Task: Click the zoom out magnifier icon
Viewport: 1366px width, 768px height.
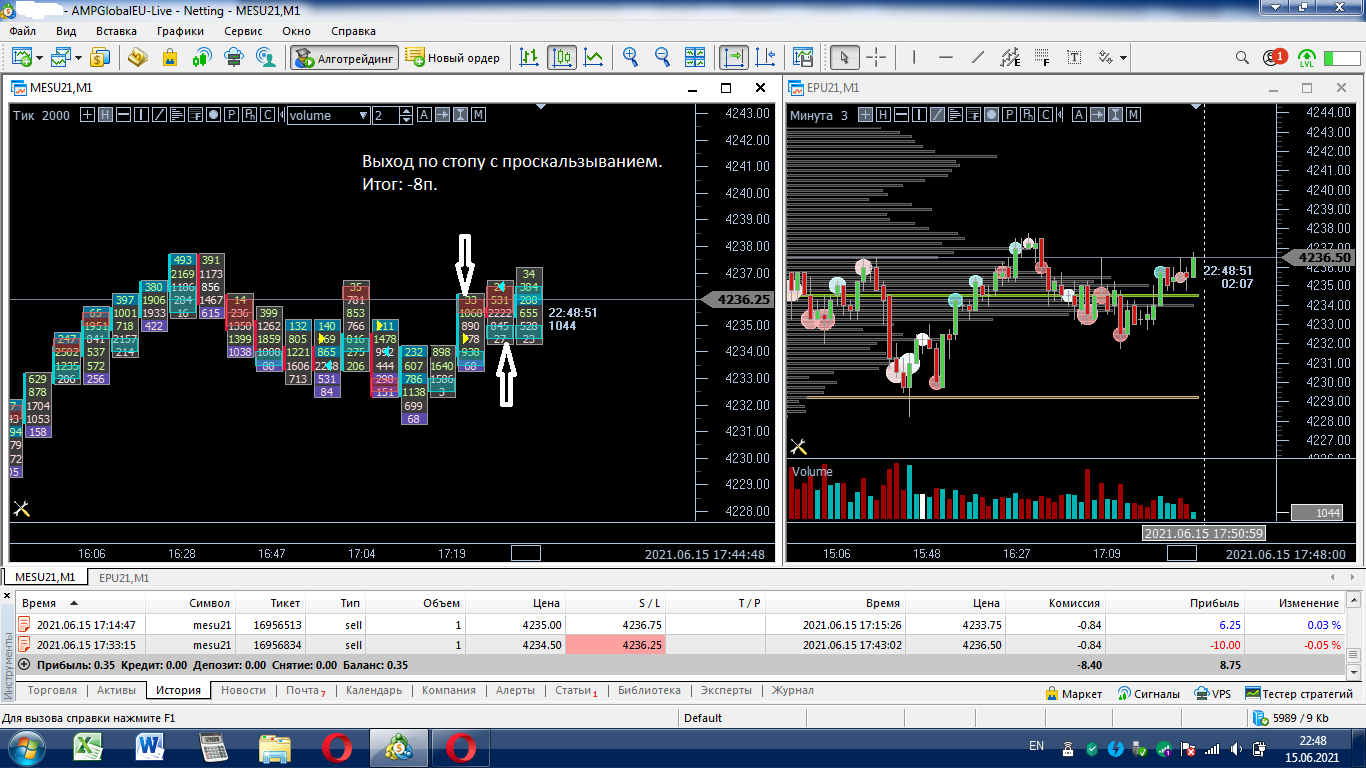Action: [662, 57]
